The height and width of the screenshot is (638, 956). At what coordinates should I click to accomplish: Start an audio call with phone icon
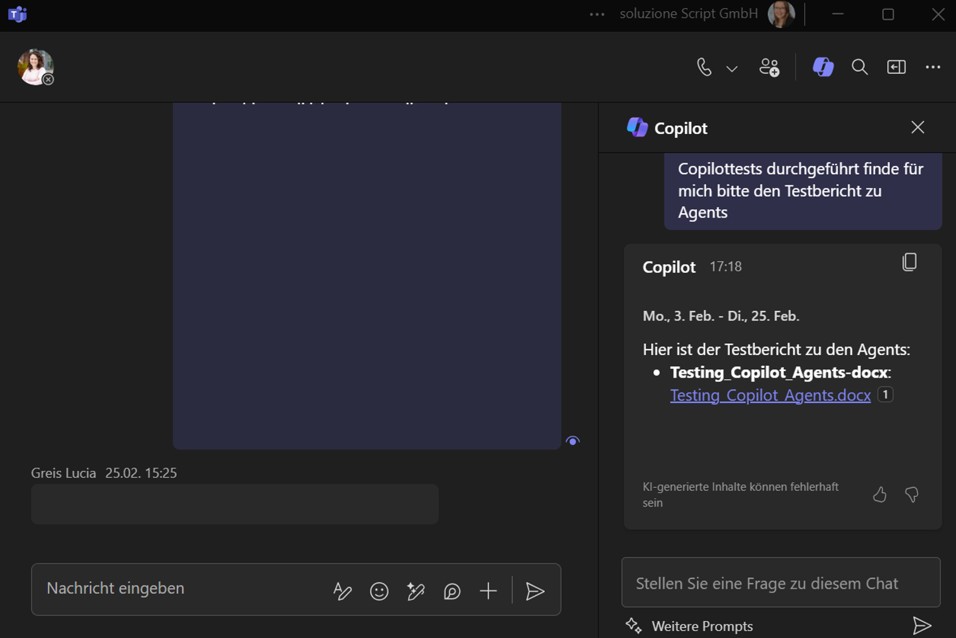click(704, 67)
